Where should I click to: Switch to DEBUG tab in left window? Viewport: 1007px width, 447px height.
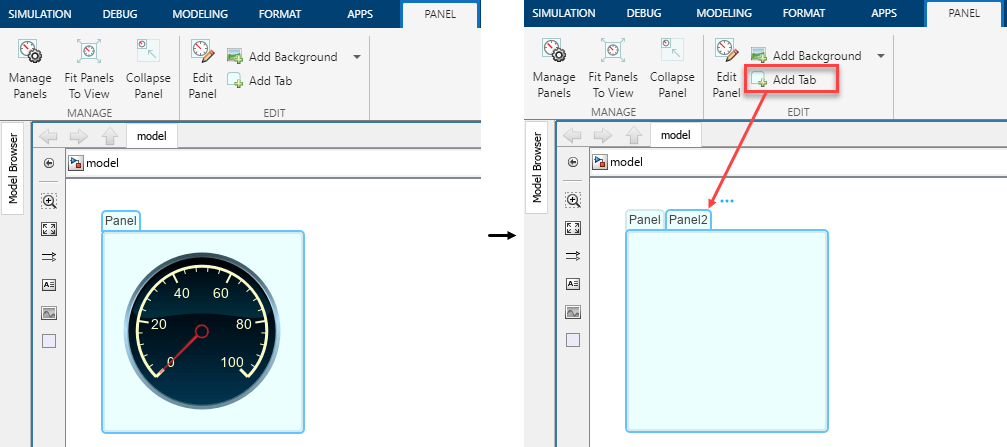click(x=119, y=13)
